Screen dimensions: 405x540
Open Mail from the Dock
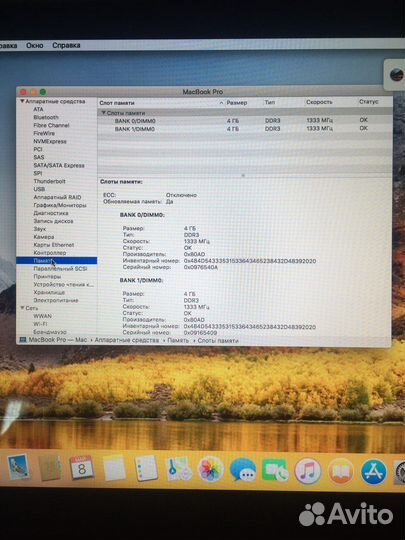coord(18,467)
